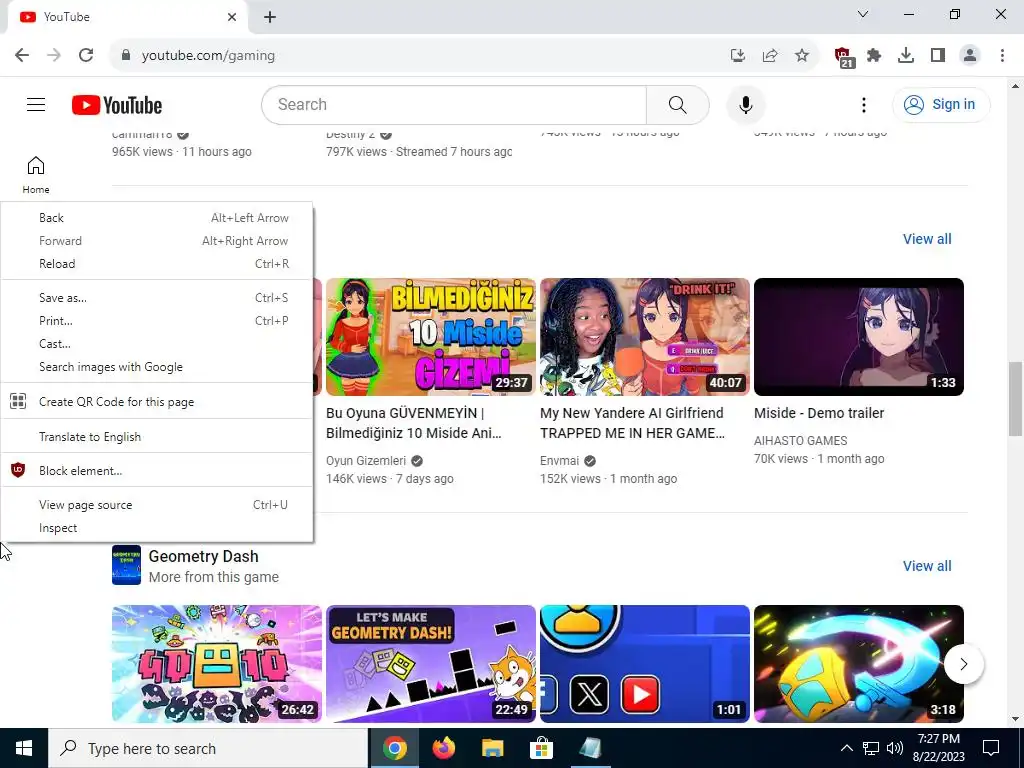Open the Windows Start menu
Screen dimensions: 1024x768
[24, 748]
